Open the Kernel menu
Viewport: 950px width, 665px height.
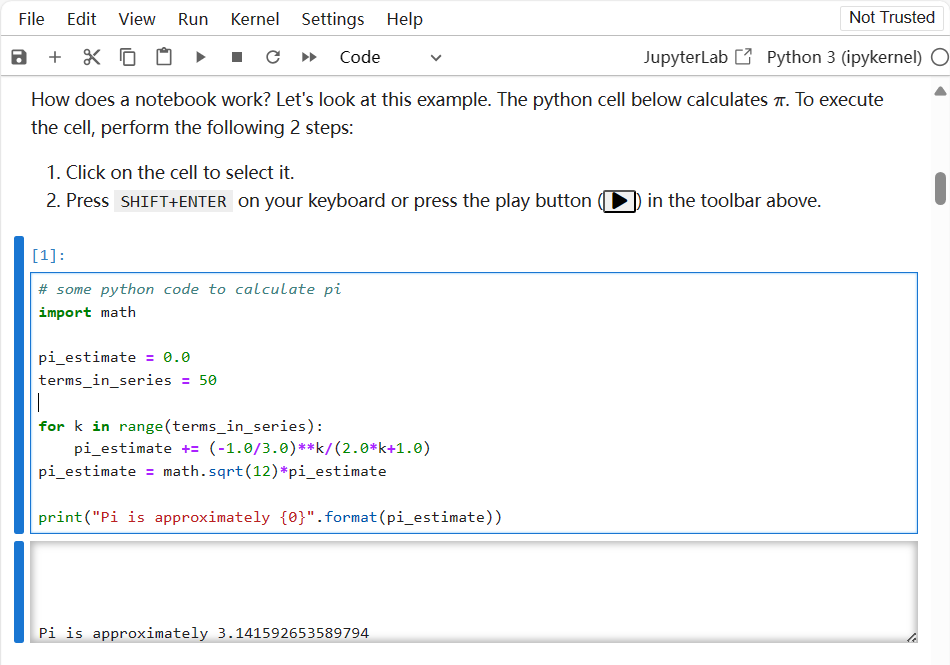(254, 18)
